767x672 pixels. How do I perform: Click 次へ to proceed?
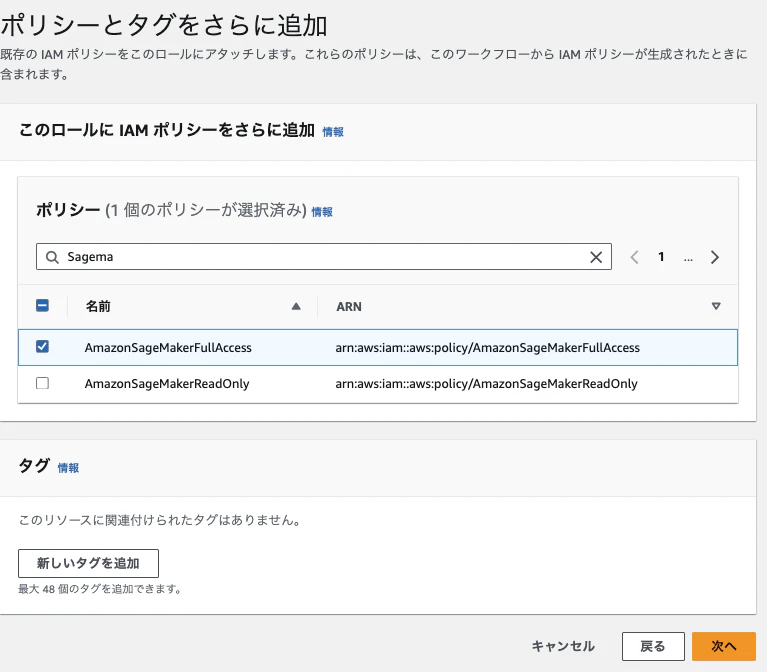click(724, 647)
